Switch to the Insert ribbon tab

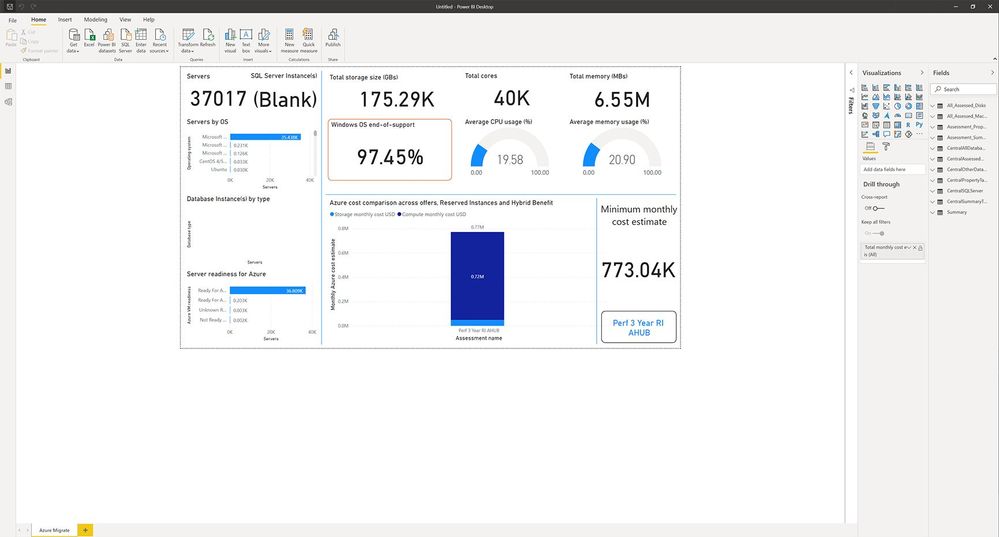tap(65, 20)
